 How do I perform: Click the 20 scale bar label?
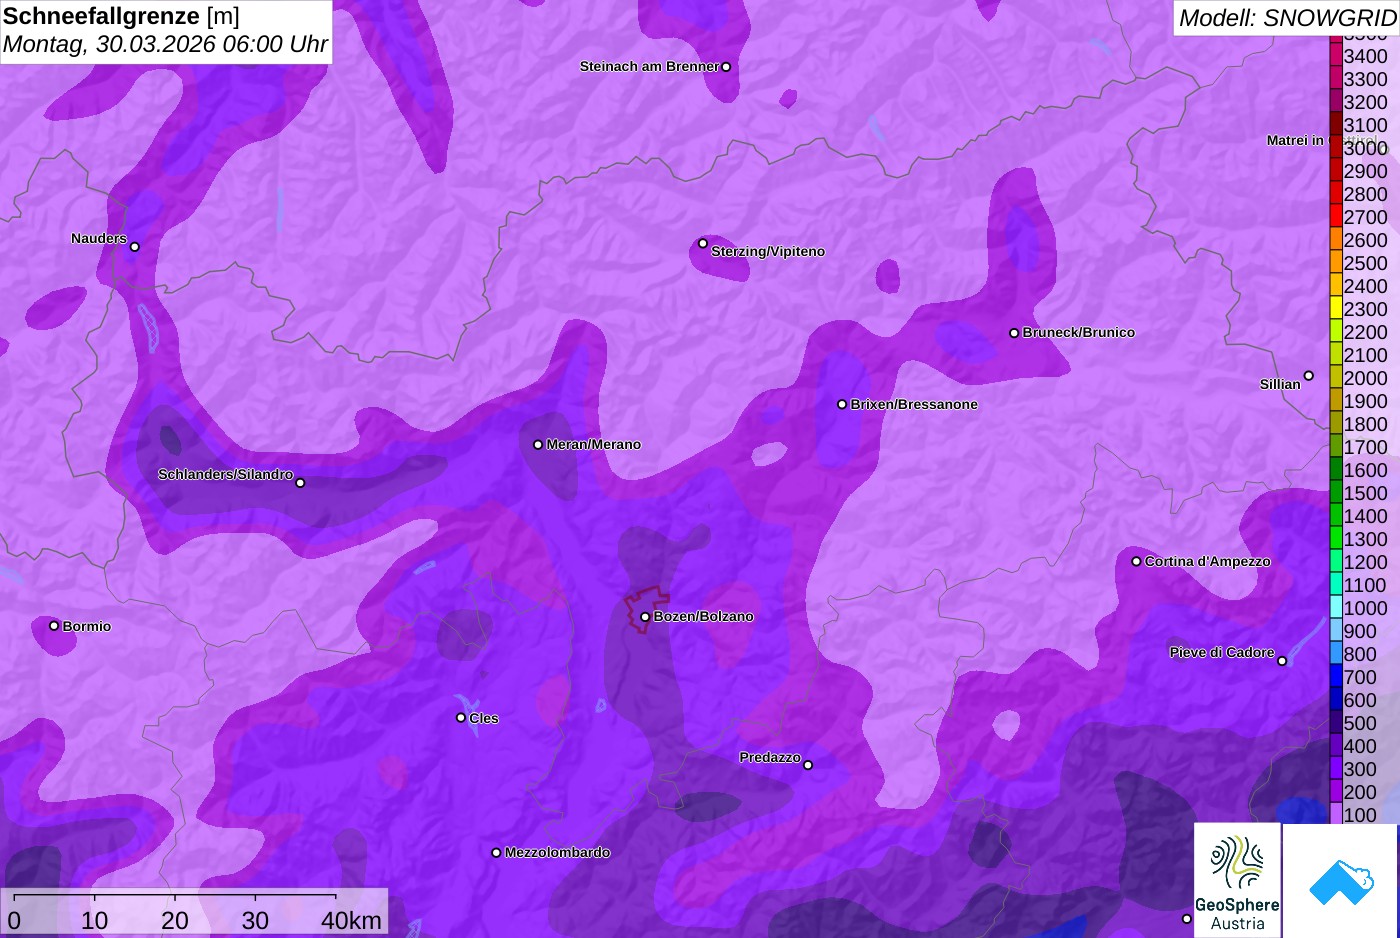coord(175,921)
